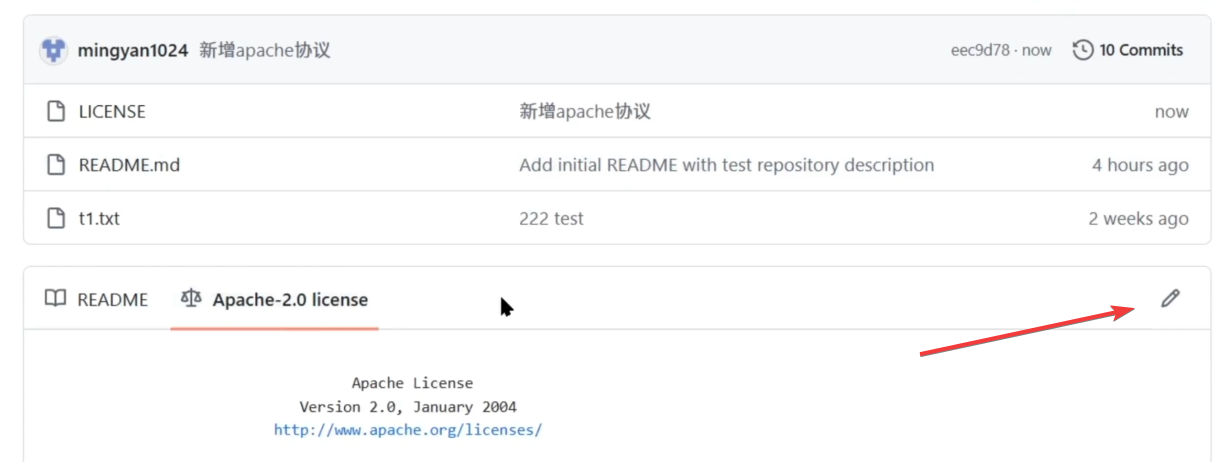Click the t1.txt file icon
Image resolution: width=1224 pixels, height=462 pixels.
[57, 218]
